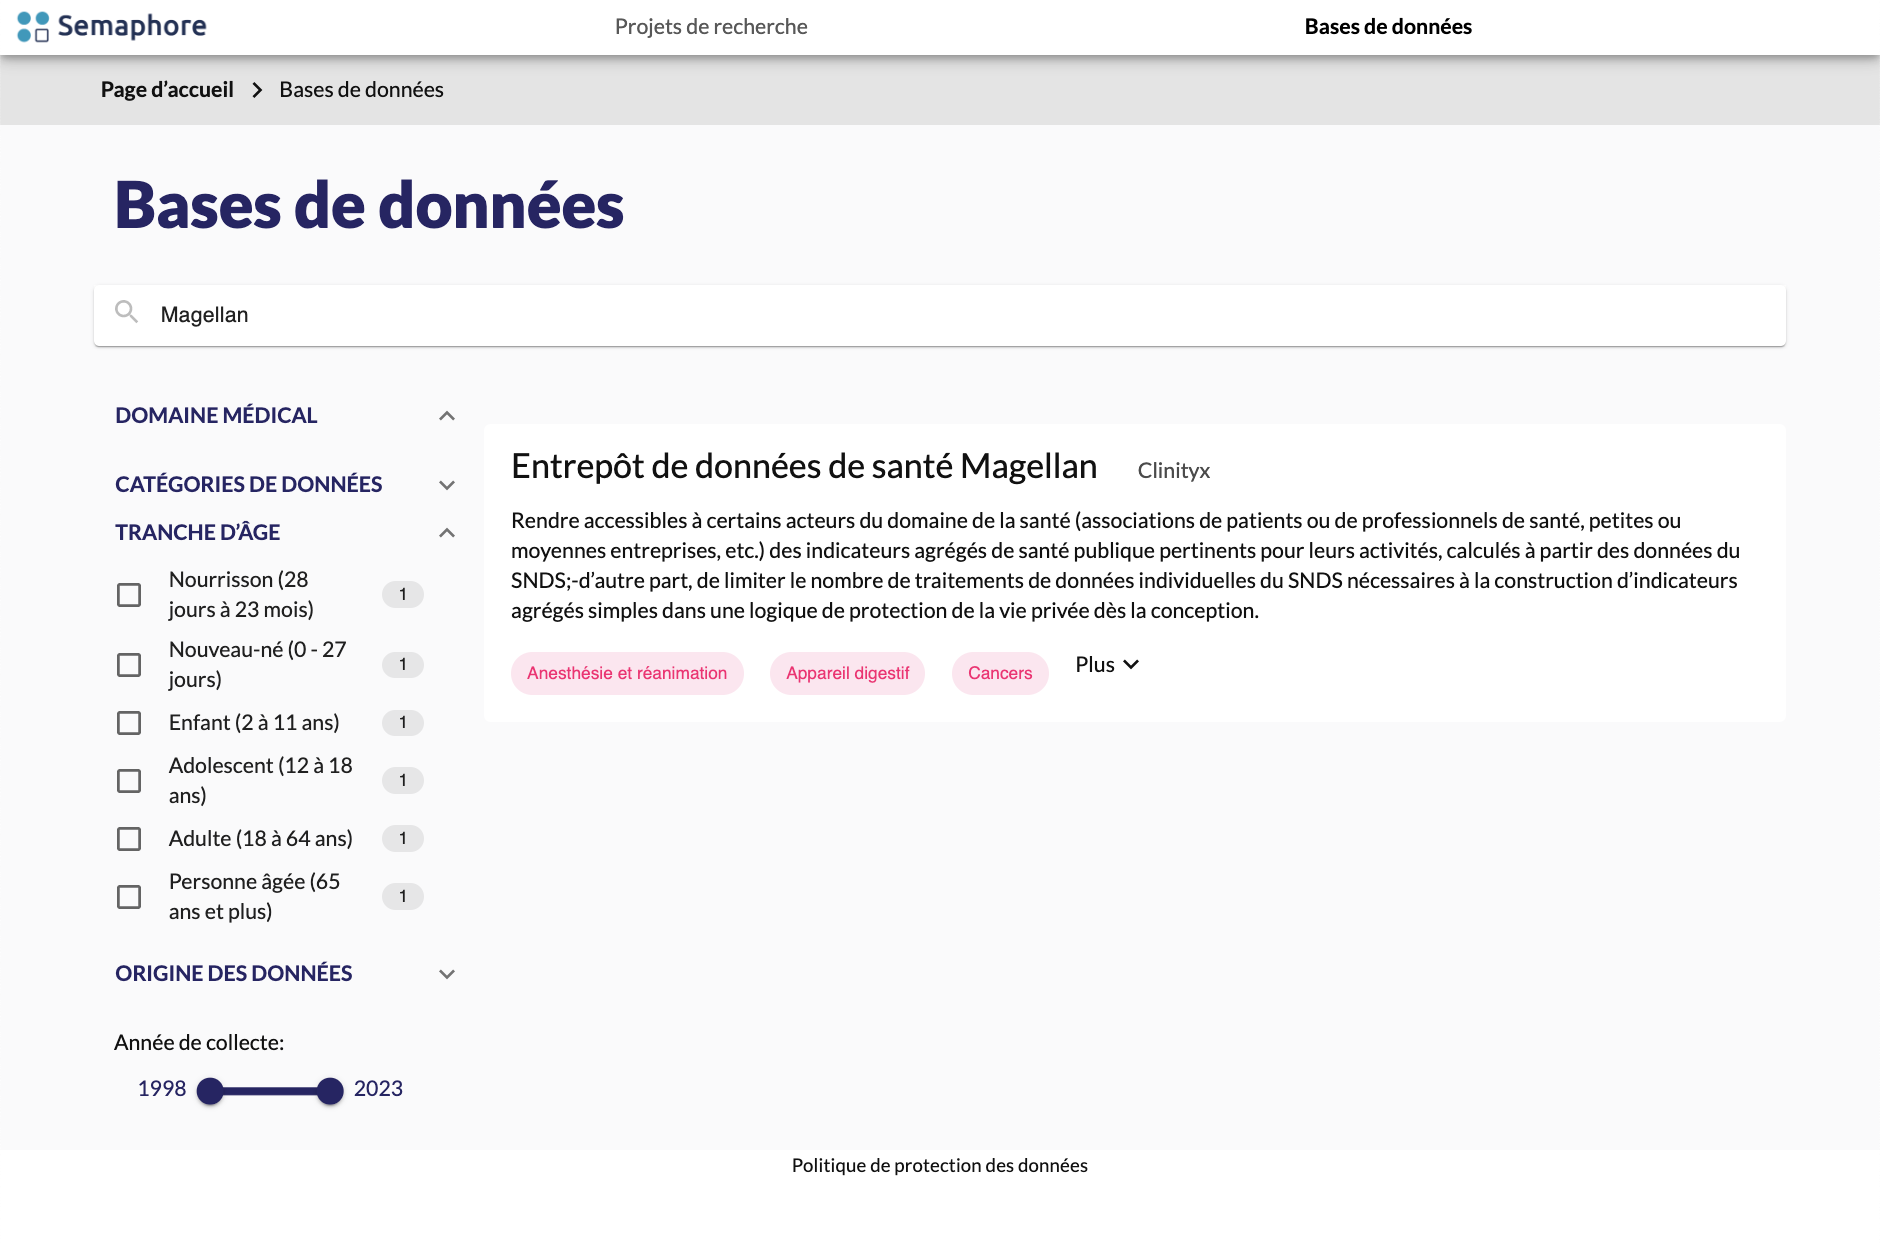Check the Enfant (2 à 11 ans) box

click(x=129, y=723)
